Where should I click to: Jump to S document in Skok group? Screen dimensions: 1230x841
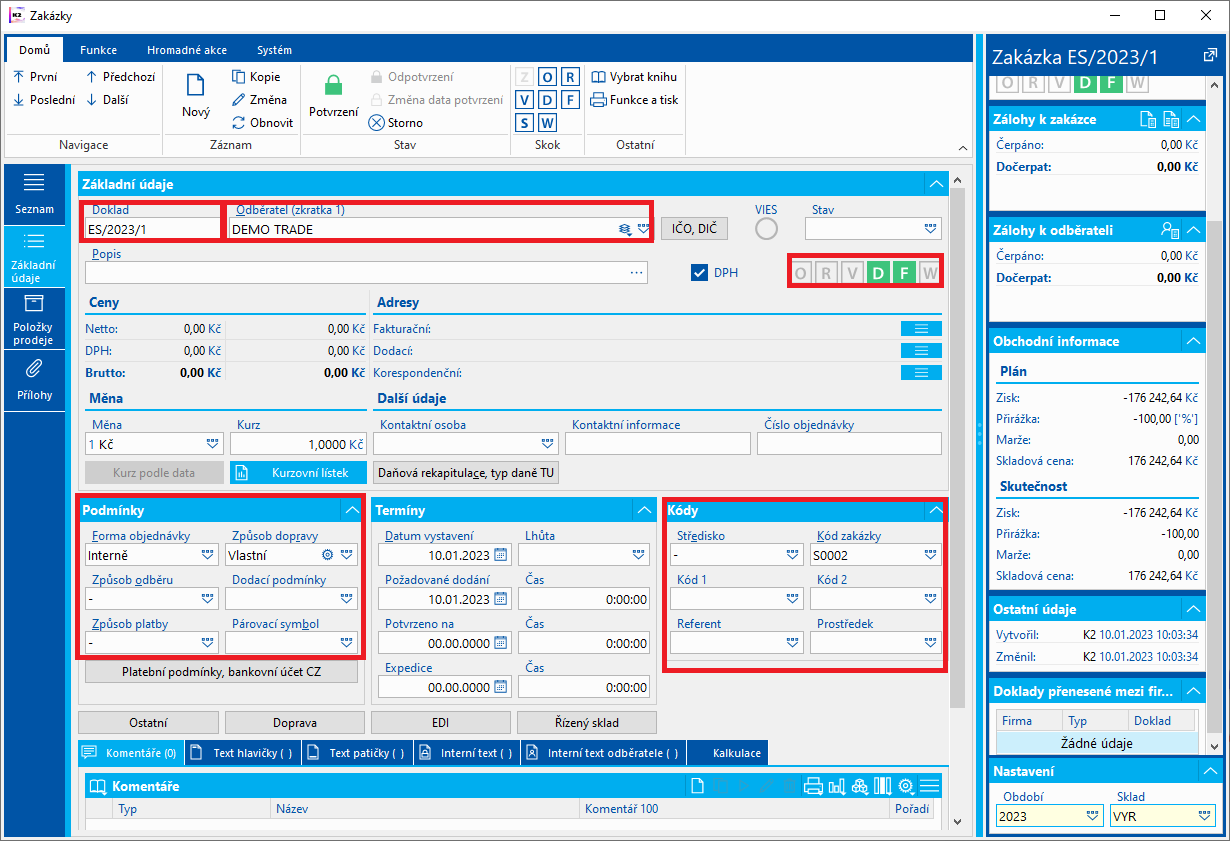[x=524, y=123]
